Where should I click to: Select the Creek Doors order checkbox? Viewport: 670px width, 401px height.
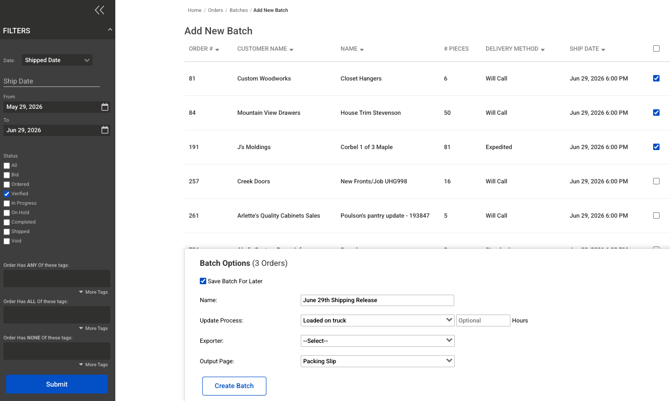pos(656,181)
